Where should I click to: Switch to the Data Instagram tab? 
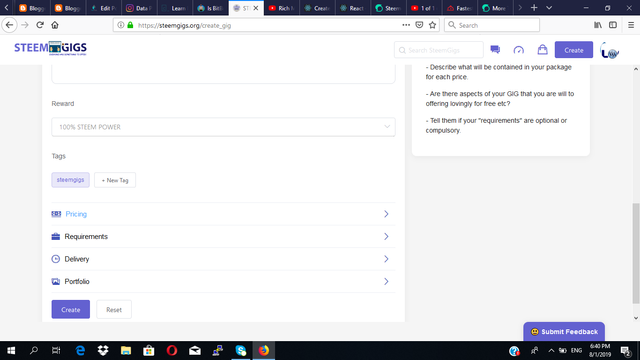tap(140, 8)
